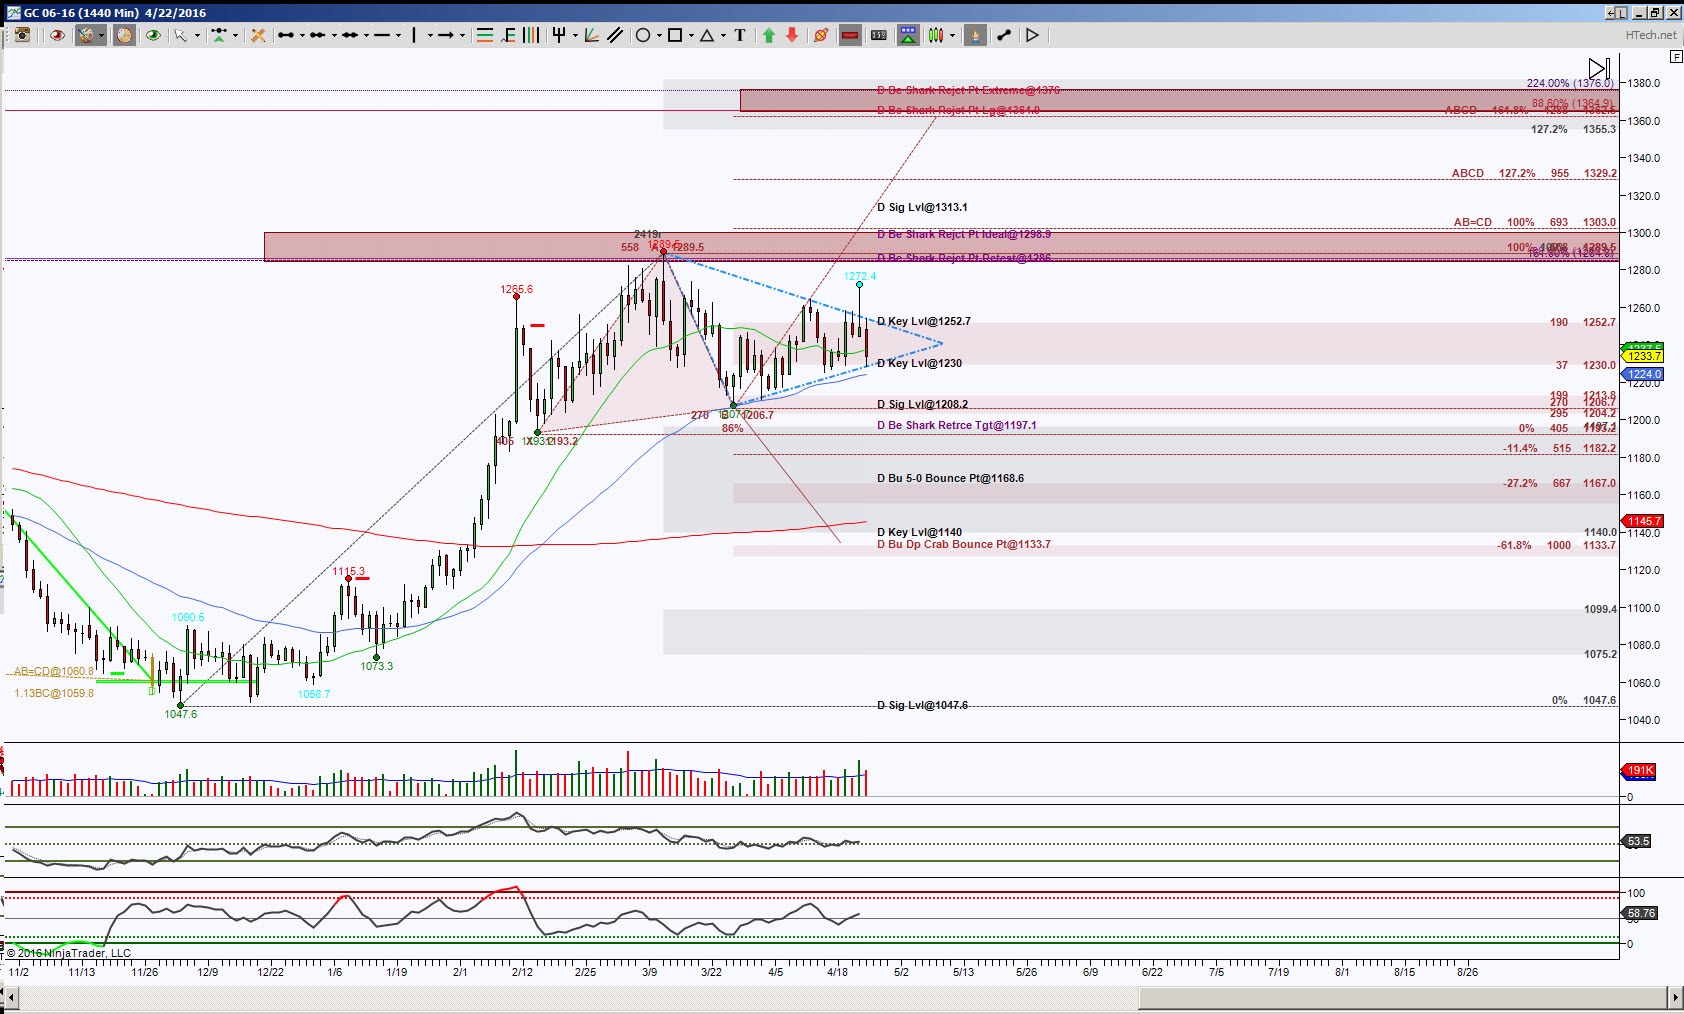Toggle the data box counter icon

879,35
